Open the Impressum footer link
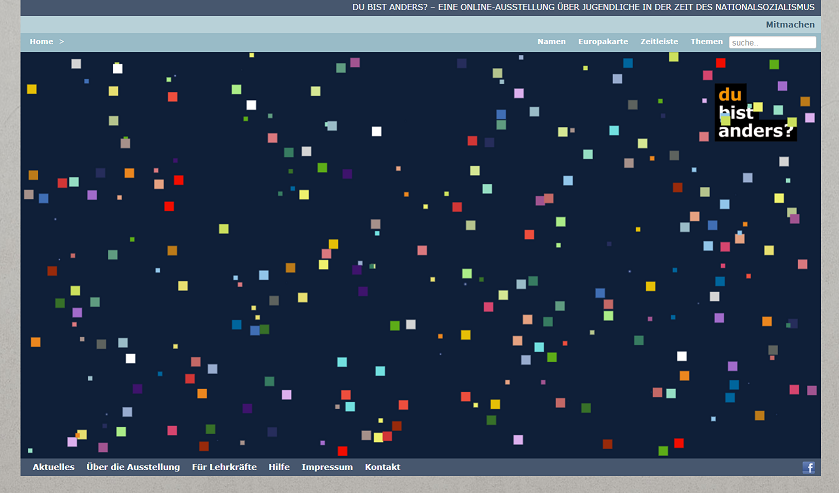Image resolution: width=839 pixels, height=493 pixels. (x=327, y=467)
